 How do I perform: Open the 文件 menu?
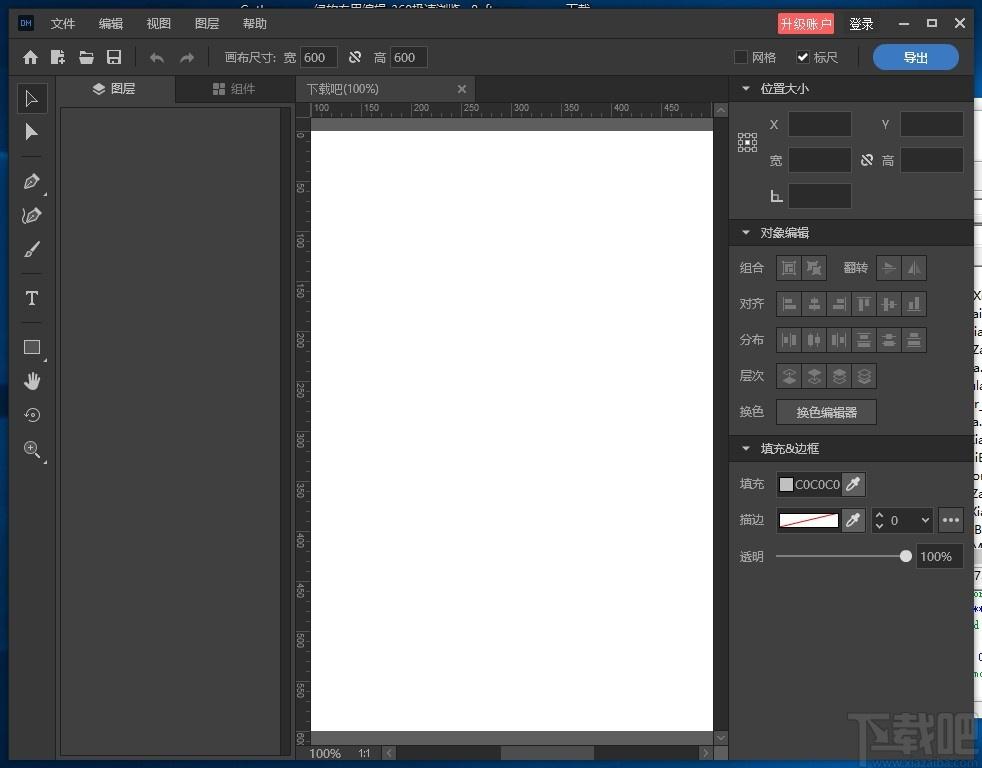pos(63,24)
